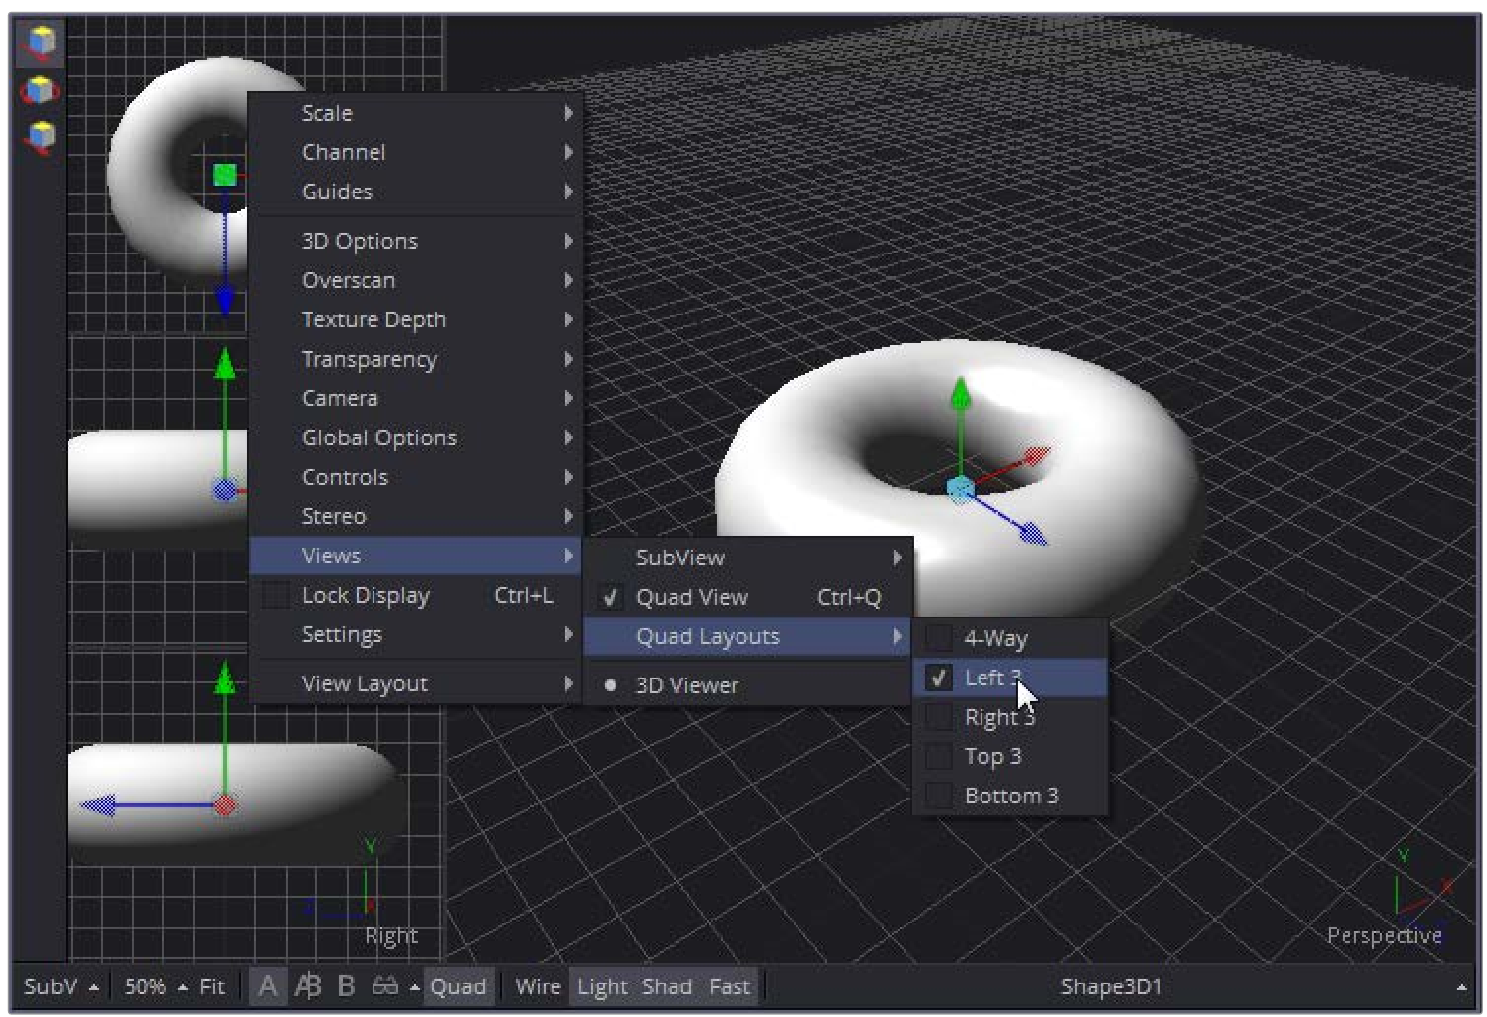Viewport: 1487px width, 1017px height.
Task: Toggle the Wire display button
Action: (537, 986)
